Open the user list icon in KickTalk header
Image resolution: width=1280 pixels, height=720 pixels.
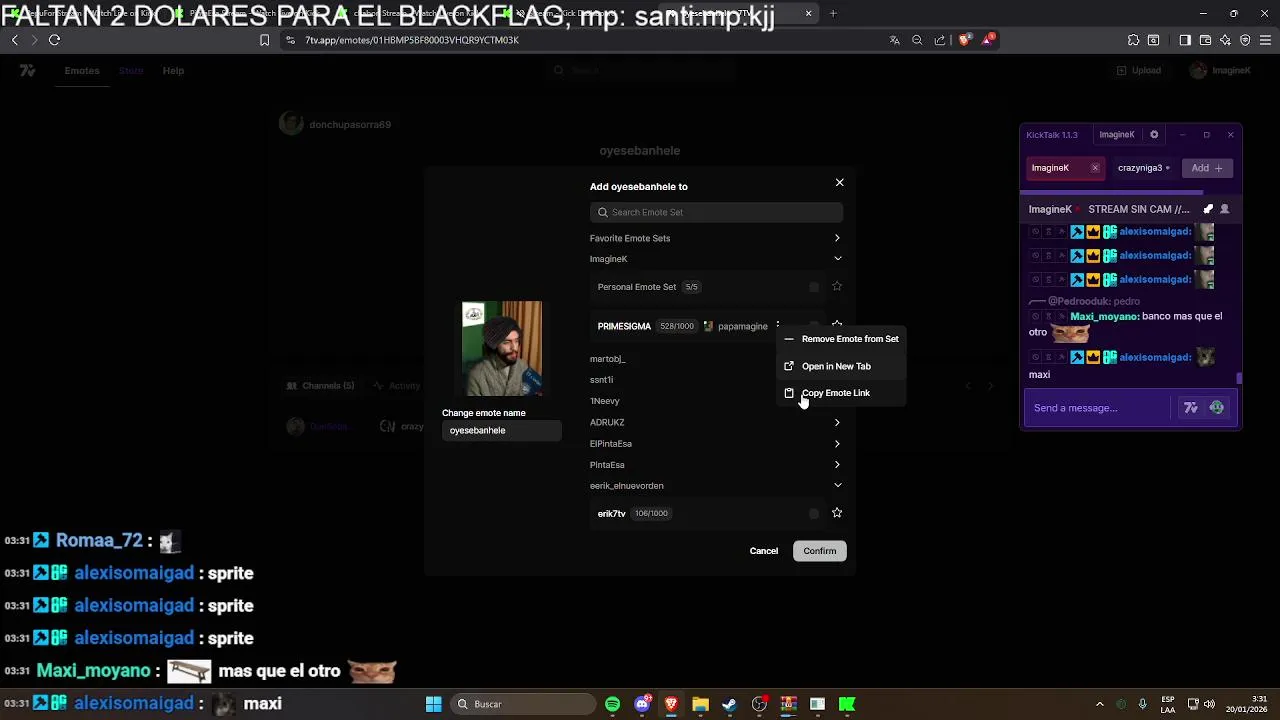(x=1224, y=210)
